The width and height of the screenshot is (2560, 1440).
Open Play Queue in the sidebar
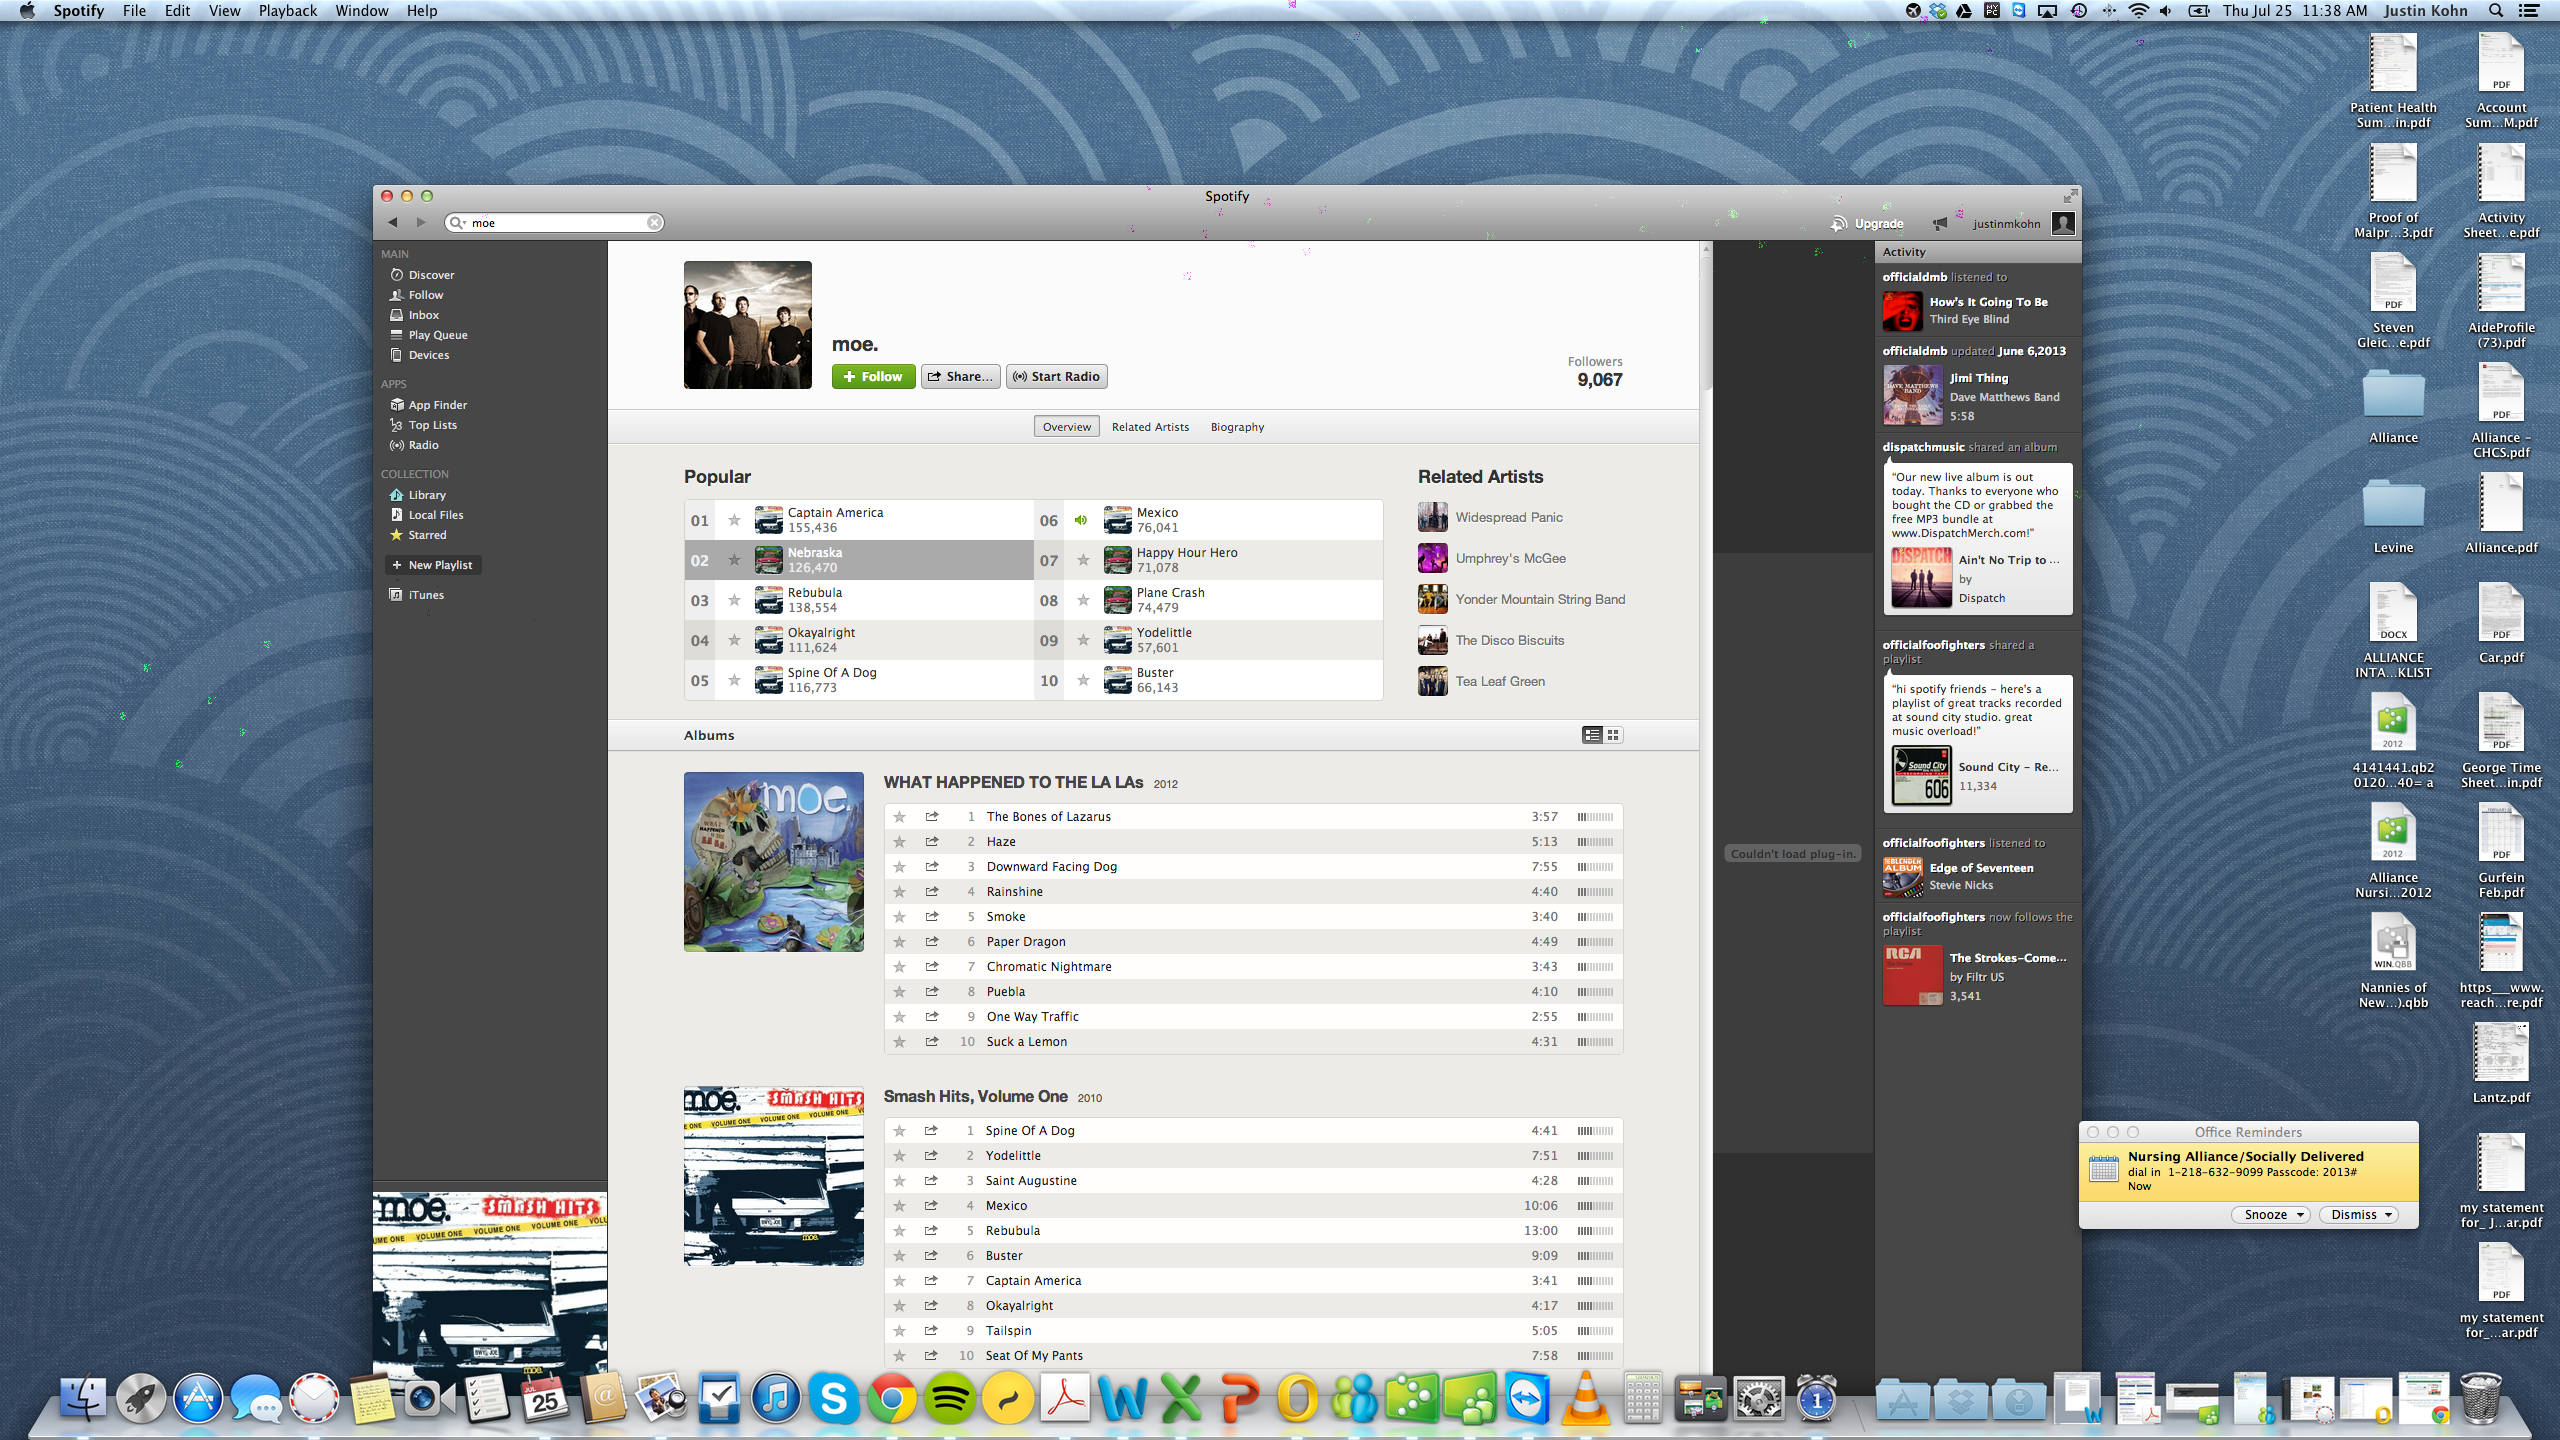pos(437,335)
